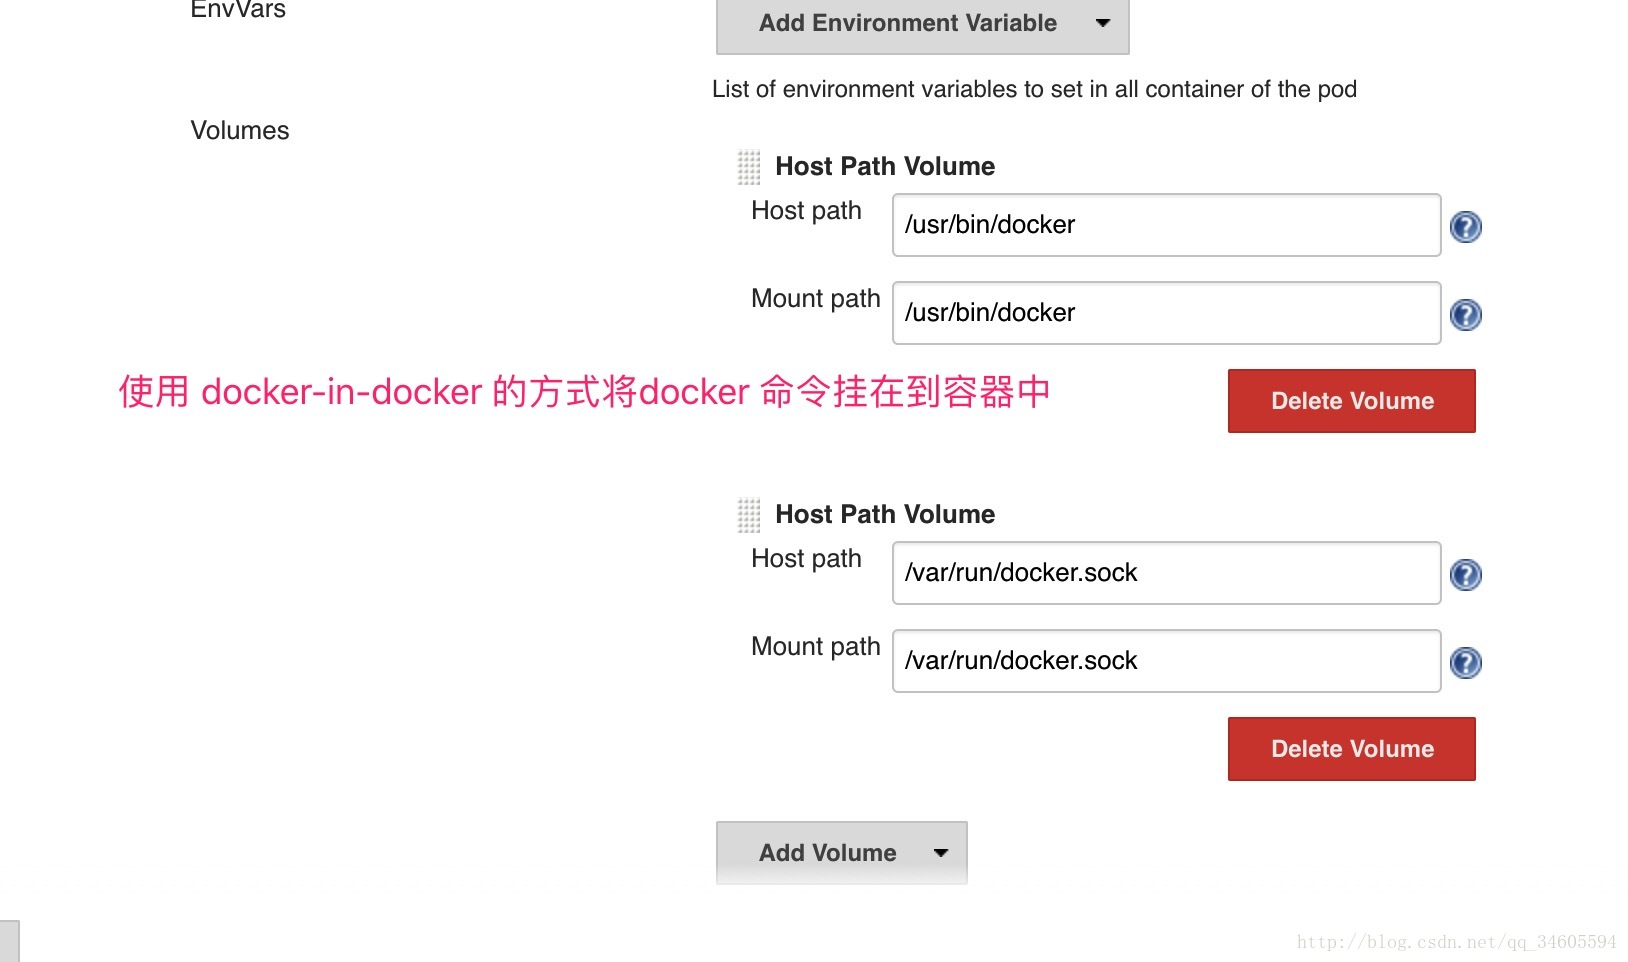Focus the Mount path input /usr/bin/docker
Image resolution: width=1628 pixels, height=962 pixels.
coord(1166,313)
